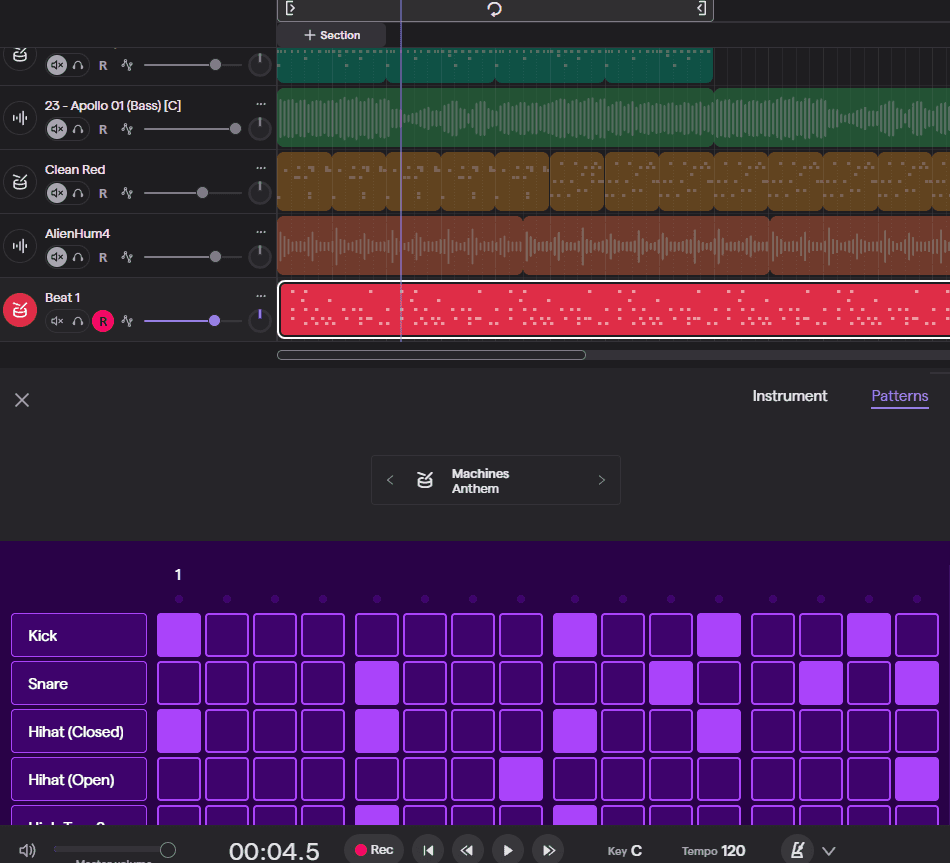Expand metronome options chevron
Image resolution: width=950 pixels, height=863 pixels.
click(x=829, y=851)
